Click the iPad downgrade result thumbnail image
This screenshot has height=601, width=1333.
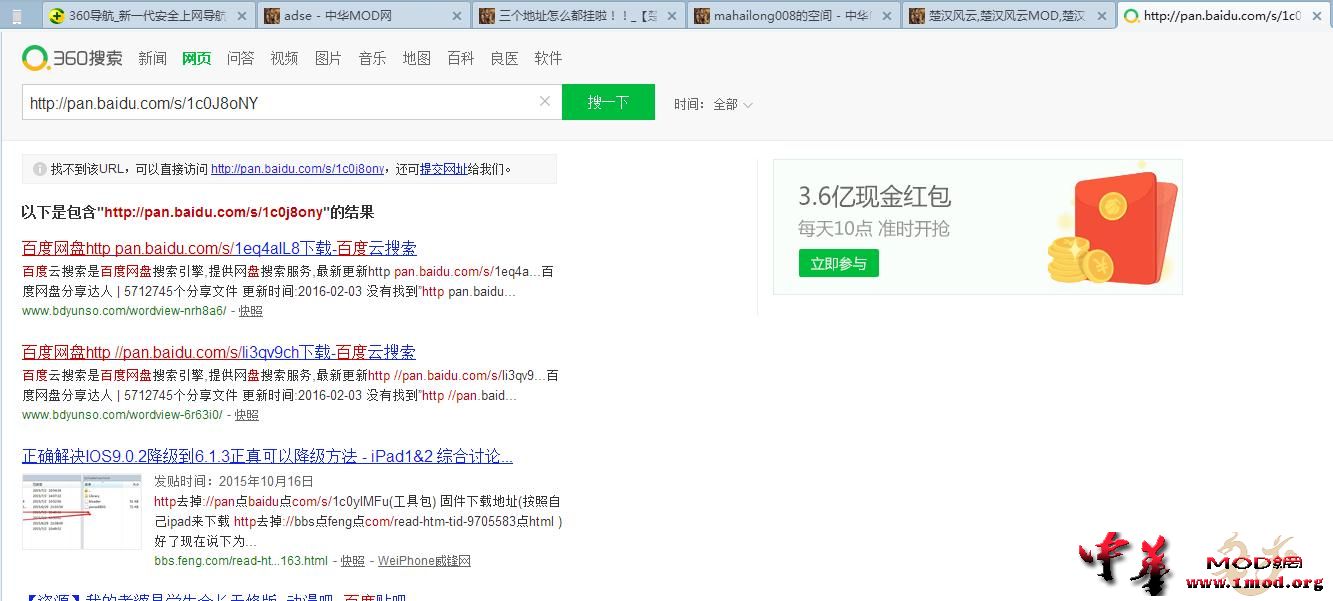(82, 511)
